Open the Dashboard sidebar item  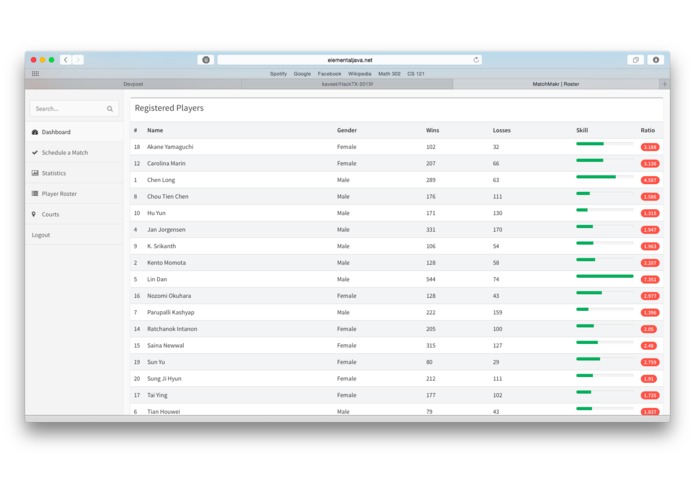point(74,132)
